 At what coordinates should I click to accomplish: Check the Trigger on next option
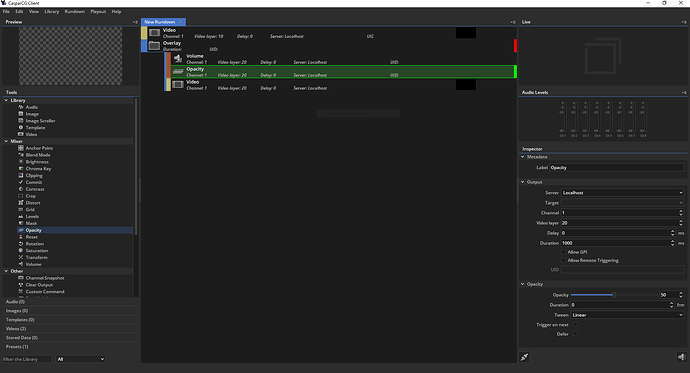(575, 325)
